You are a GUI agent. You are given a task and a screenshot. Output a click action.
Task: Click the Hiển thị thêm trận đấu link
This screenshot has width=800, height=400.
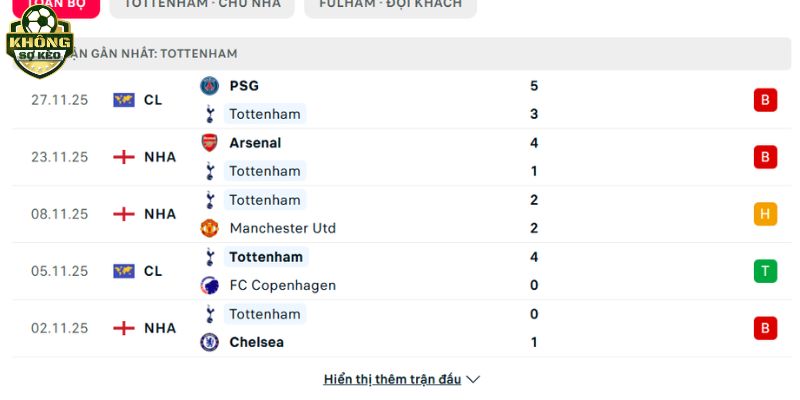point(392,380)
